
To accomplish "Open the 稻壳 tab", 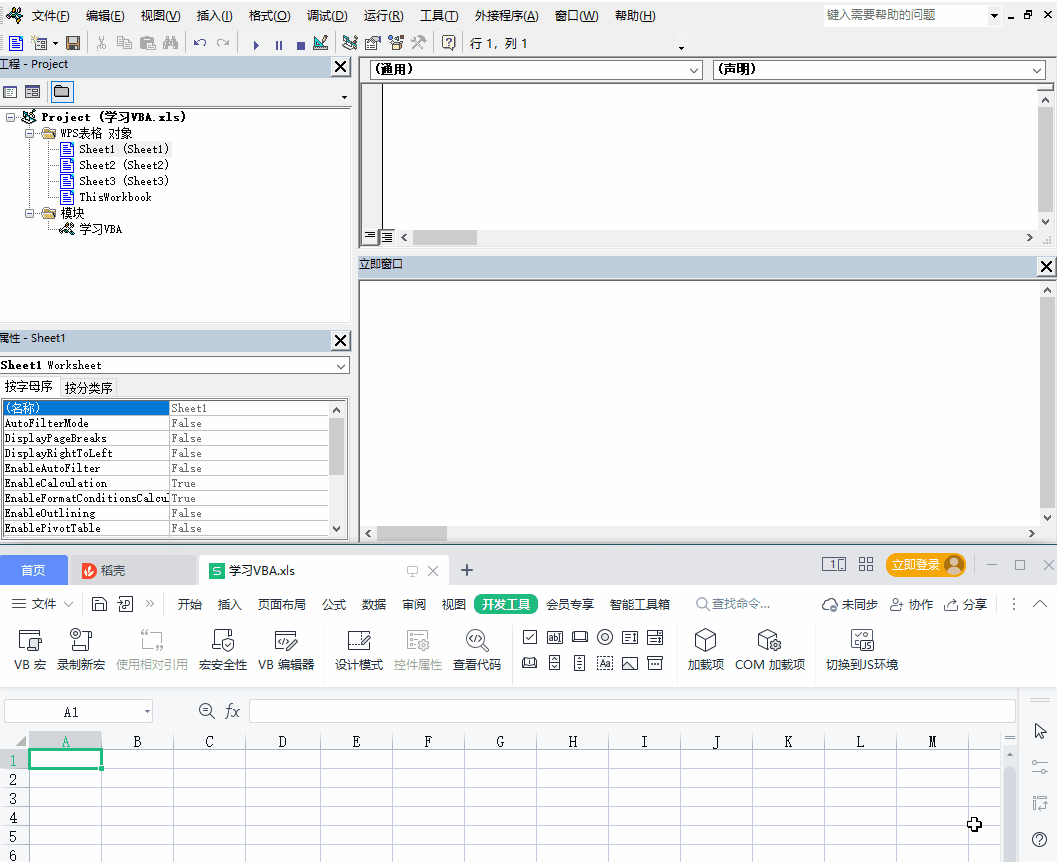I will pyautogui.click(x=133, y=570).
